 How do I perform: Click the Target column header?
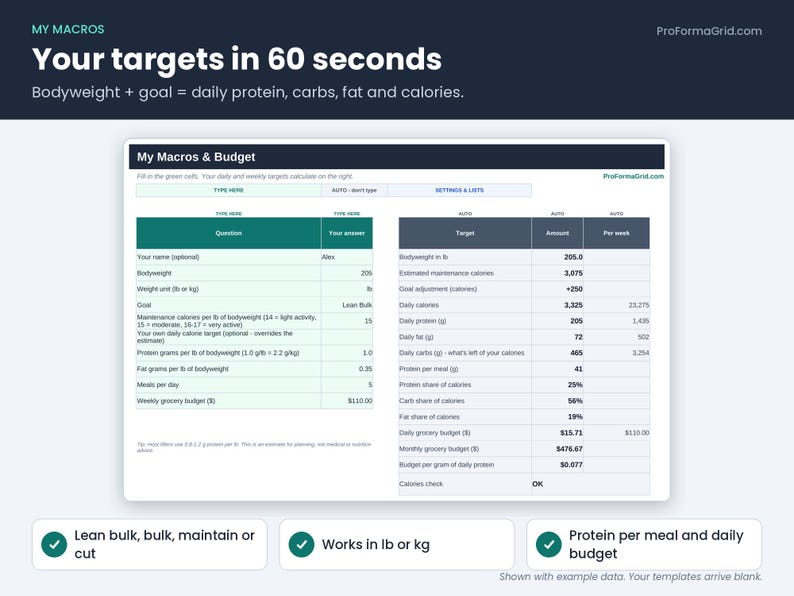tap(465, 233)
